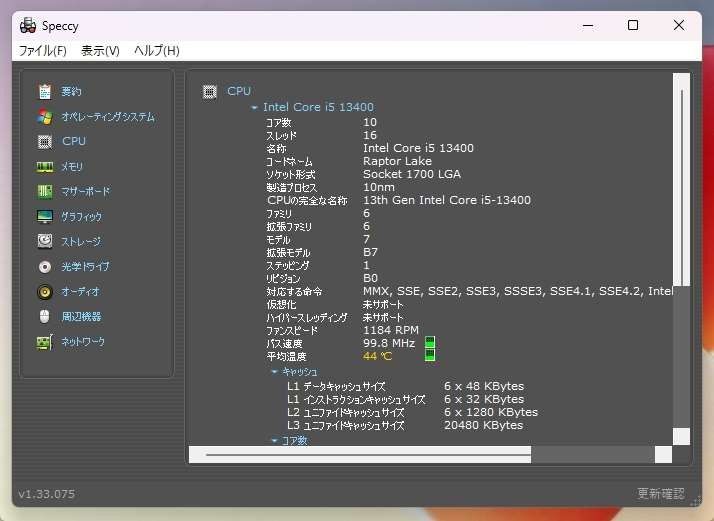Select the 10nm manufacturing process value

[379, 187]
